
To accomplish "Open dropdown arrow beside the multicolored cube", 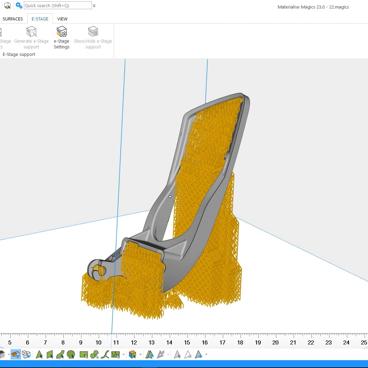I will click(x=140, y=355).
